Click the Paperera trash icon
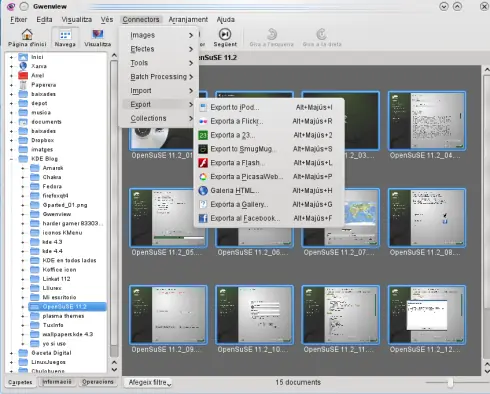The image size is (490, 394). tap(23, 85)
